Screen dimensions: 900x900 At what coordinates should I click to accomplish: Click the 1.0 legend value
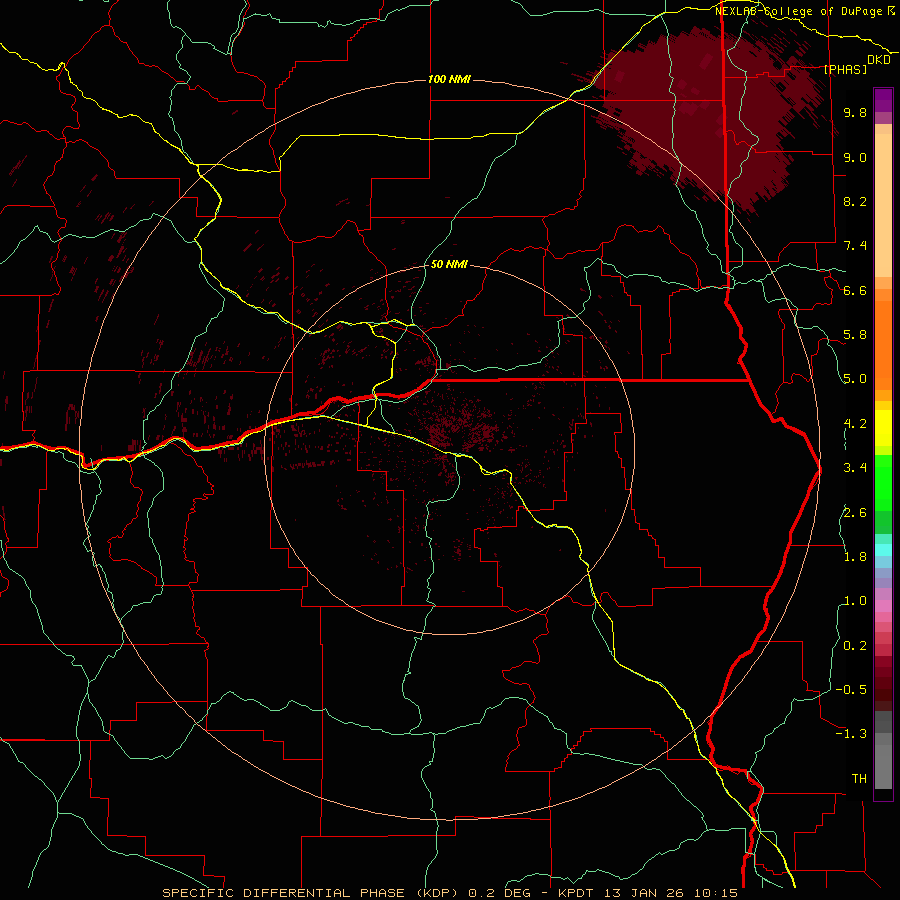(855, 601)
